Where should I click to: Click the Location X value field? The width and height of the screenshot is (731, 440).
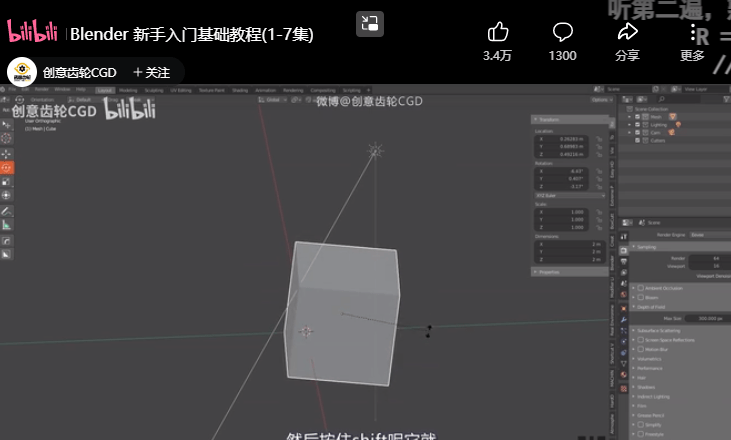[x=562, y=139]
